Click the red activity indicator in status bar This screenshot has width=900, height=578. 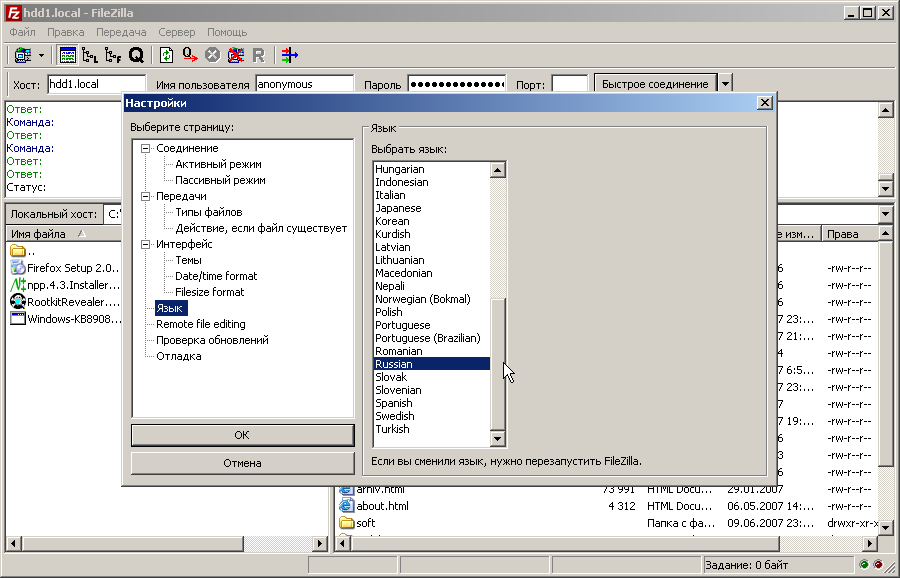pos(878,565)
